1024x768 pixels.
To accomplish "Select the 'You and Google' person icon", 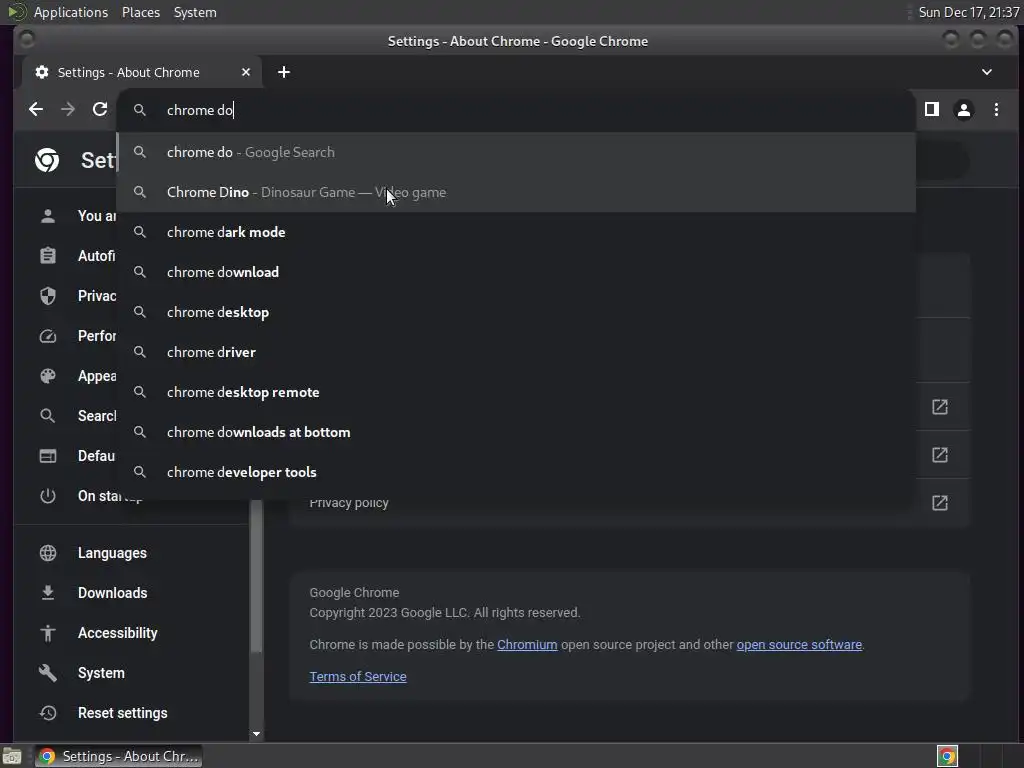I will pyautogui.click(x=48, y=216).
